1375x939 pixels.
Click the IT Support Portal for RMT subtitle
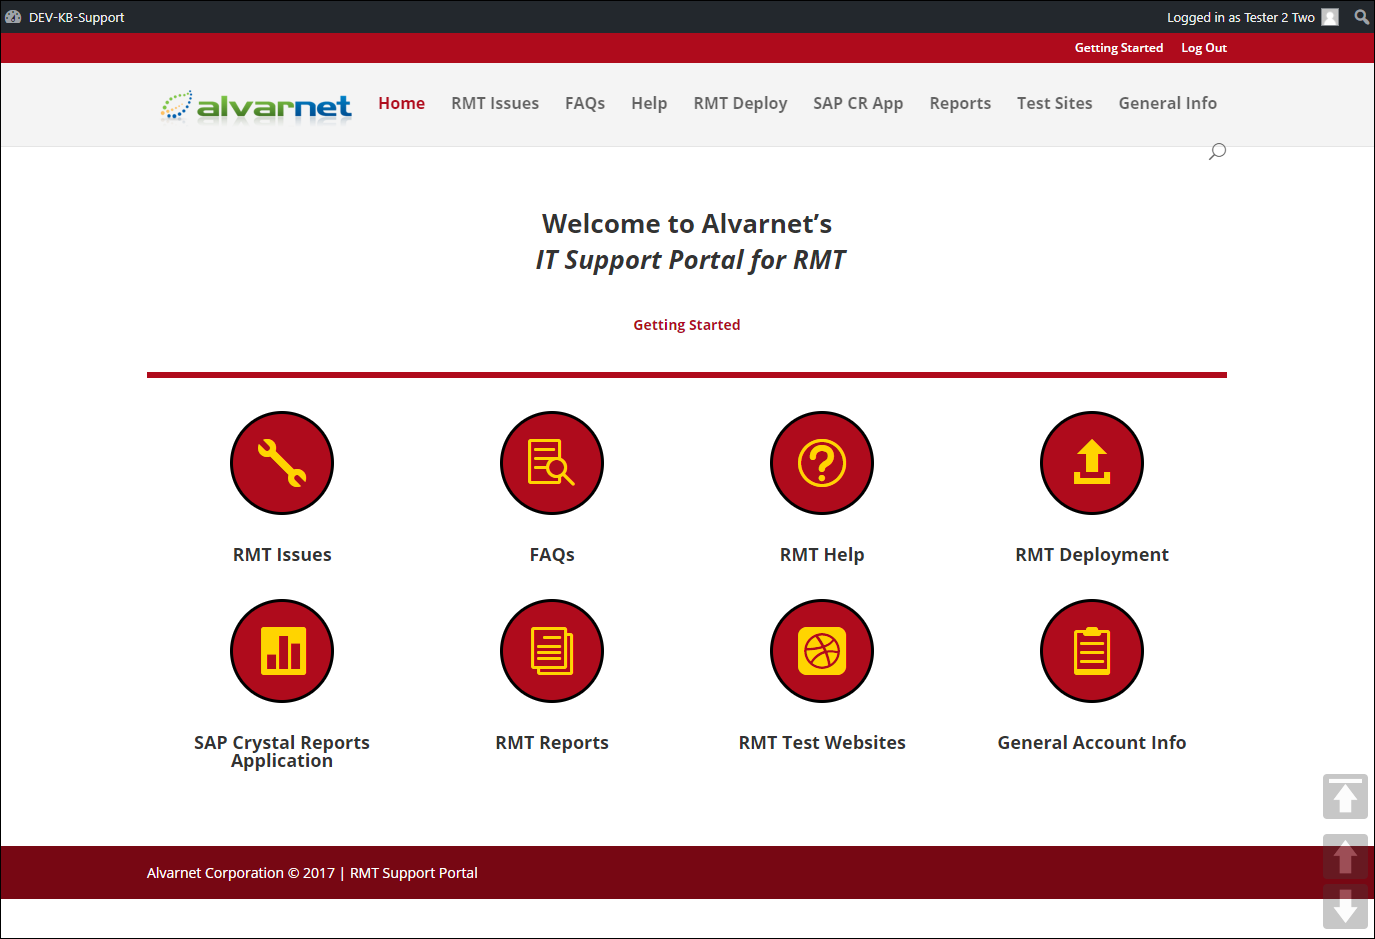690,260
